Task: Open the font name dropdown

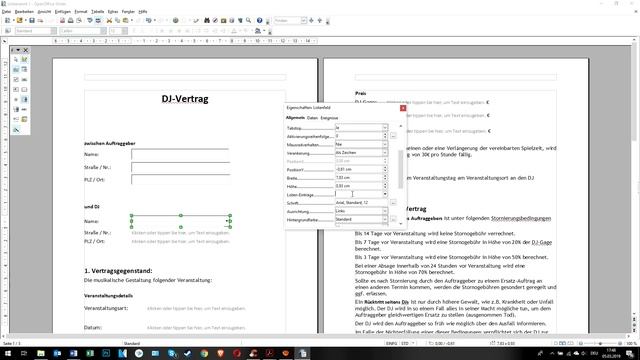Action: [103, 31]
